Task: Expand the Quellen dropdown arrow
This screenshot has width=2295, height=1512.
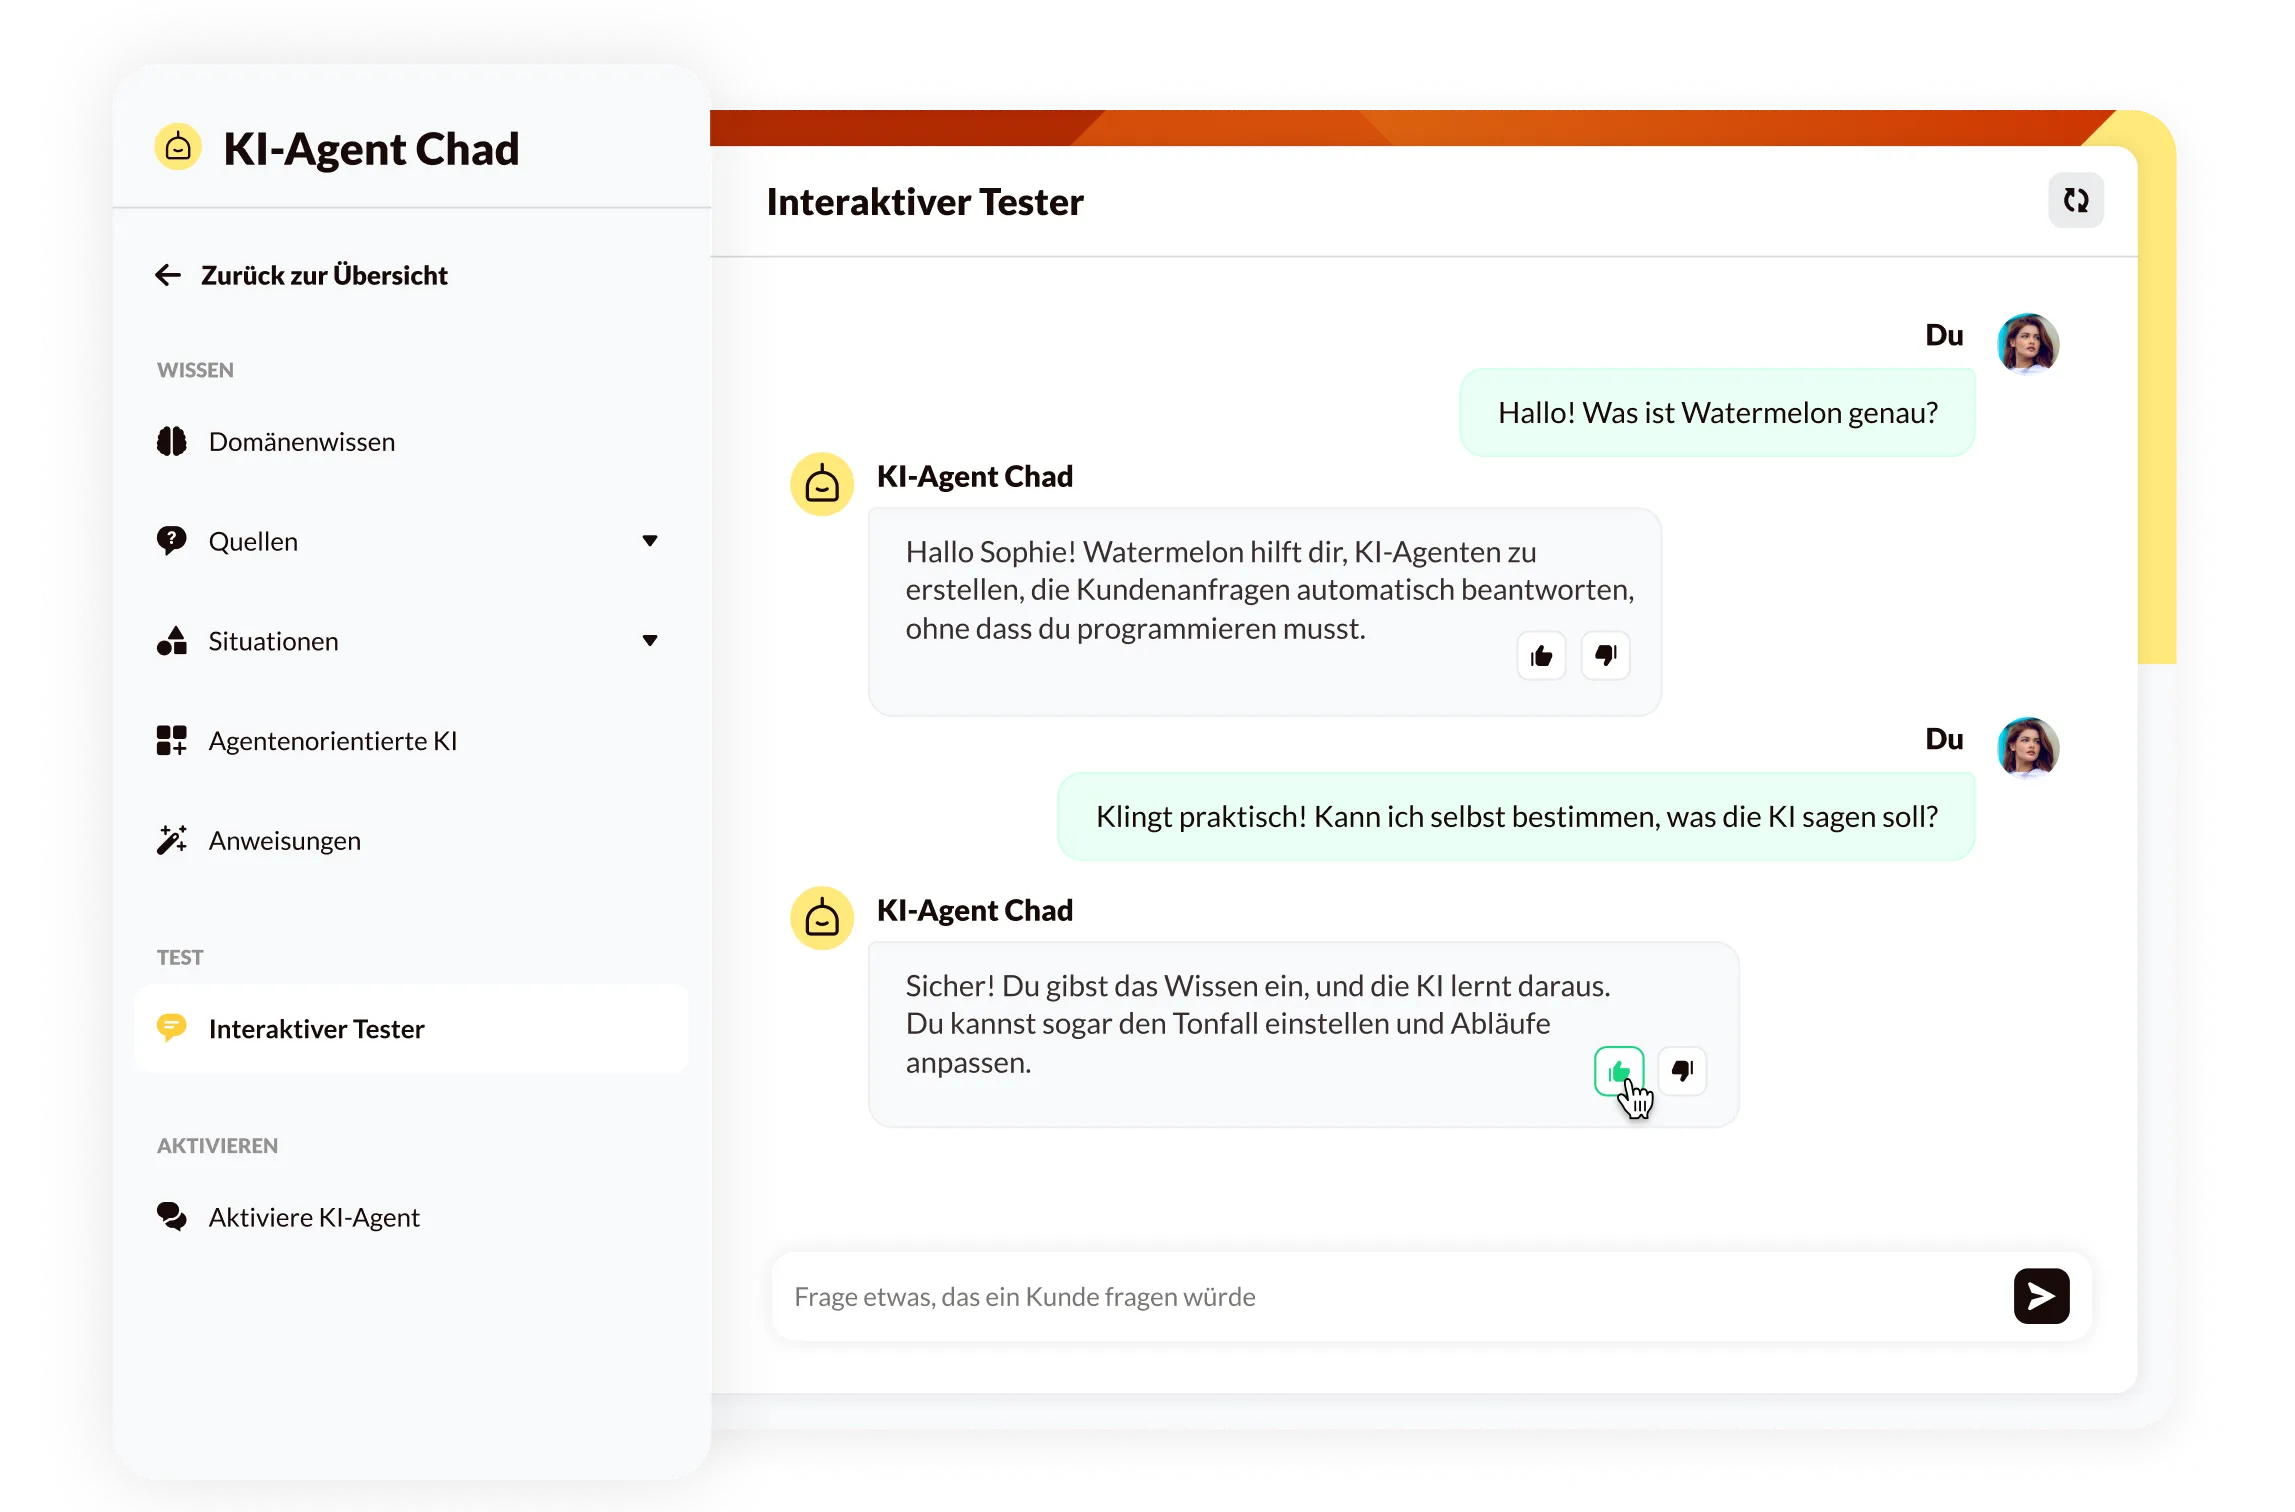Action: tap(650, 541)
